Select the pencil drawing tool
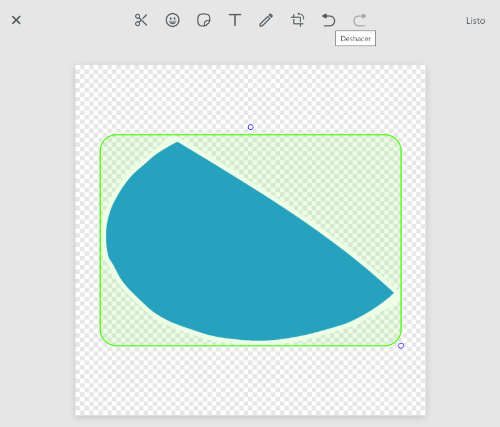500x427 pixels. 266,20
